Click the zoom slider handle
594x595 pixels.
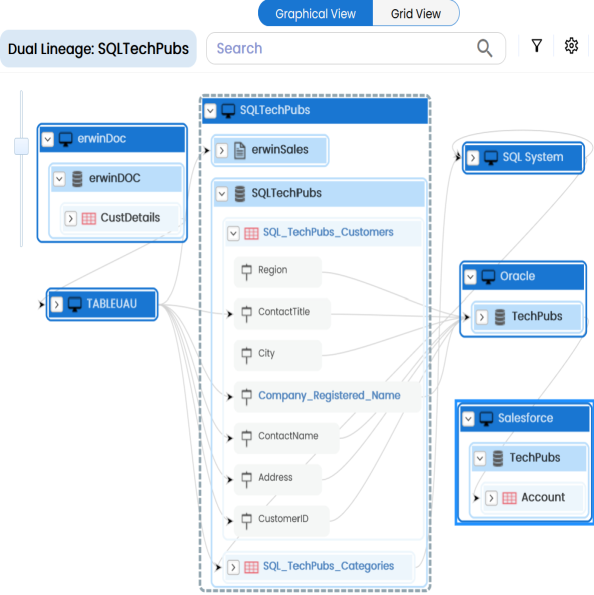click(x=21, y=146)
